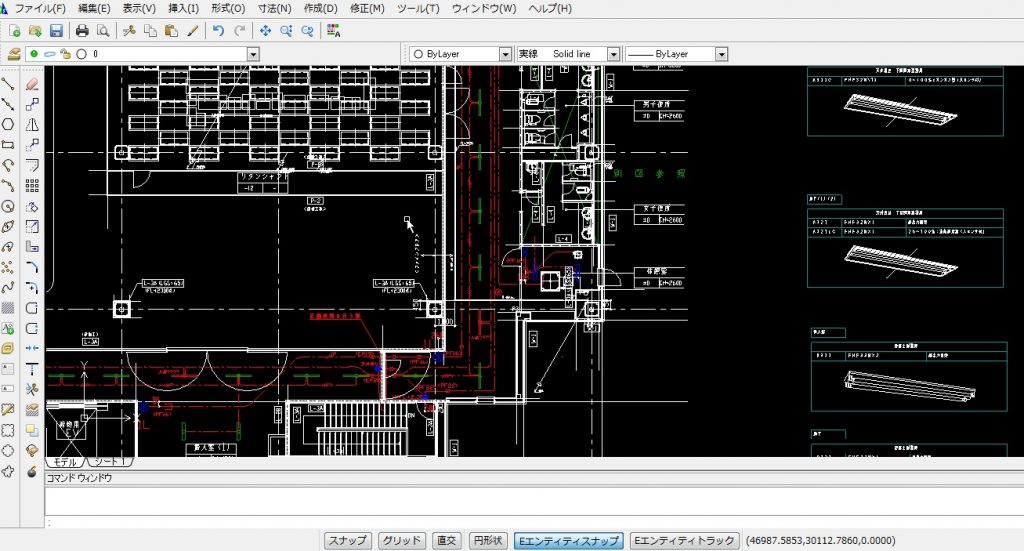1024x551 pixels.
Task: Open the 寸法(N) dimension menu
Action: (274, 9)
